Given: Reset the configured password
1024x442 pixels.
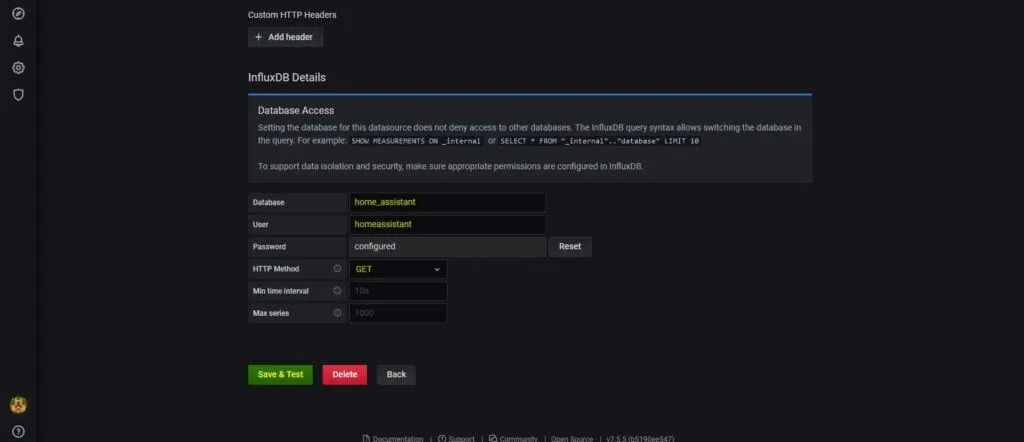Looking at the screenshot, I should [x=570, y=247].
